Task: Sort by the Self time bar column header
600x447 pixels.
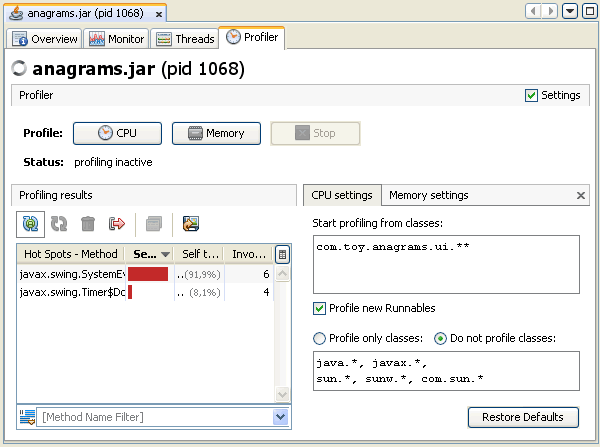Action: point(150,254)
